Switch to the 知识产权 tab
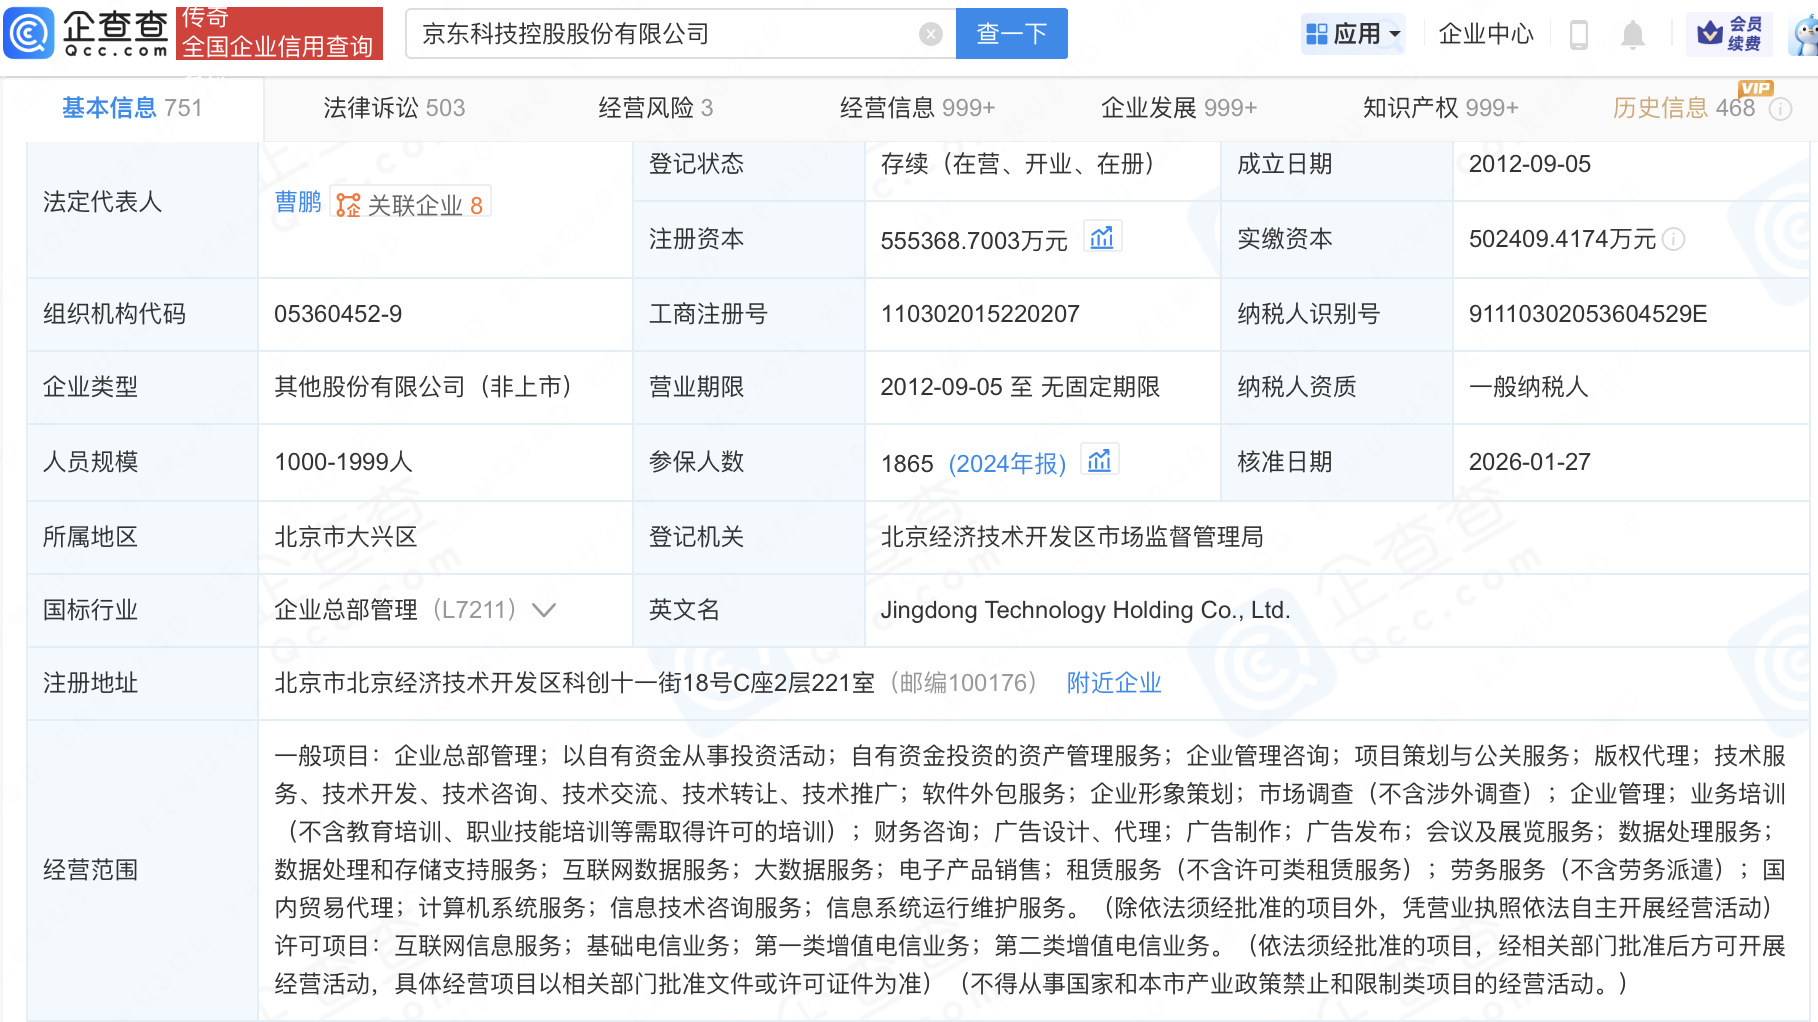Screen dimensions: 1818x1022 (x=1440, y=108)
